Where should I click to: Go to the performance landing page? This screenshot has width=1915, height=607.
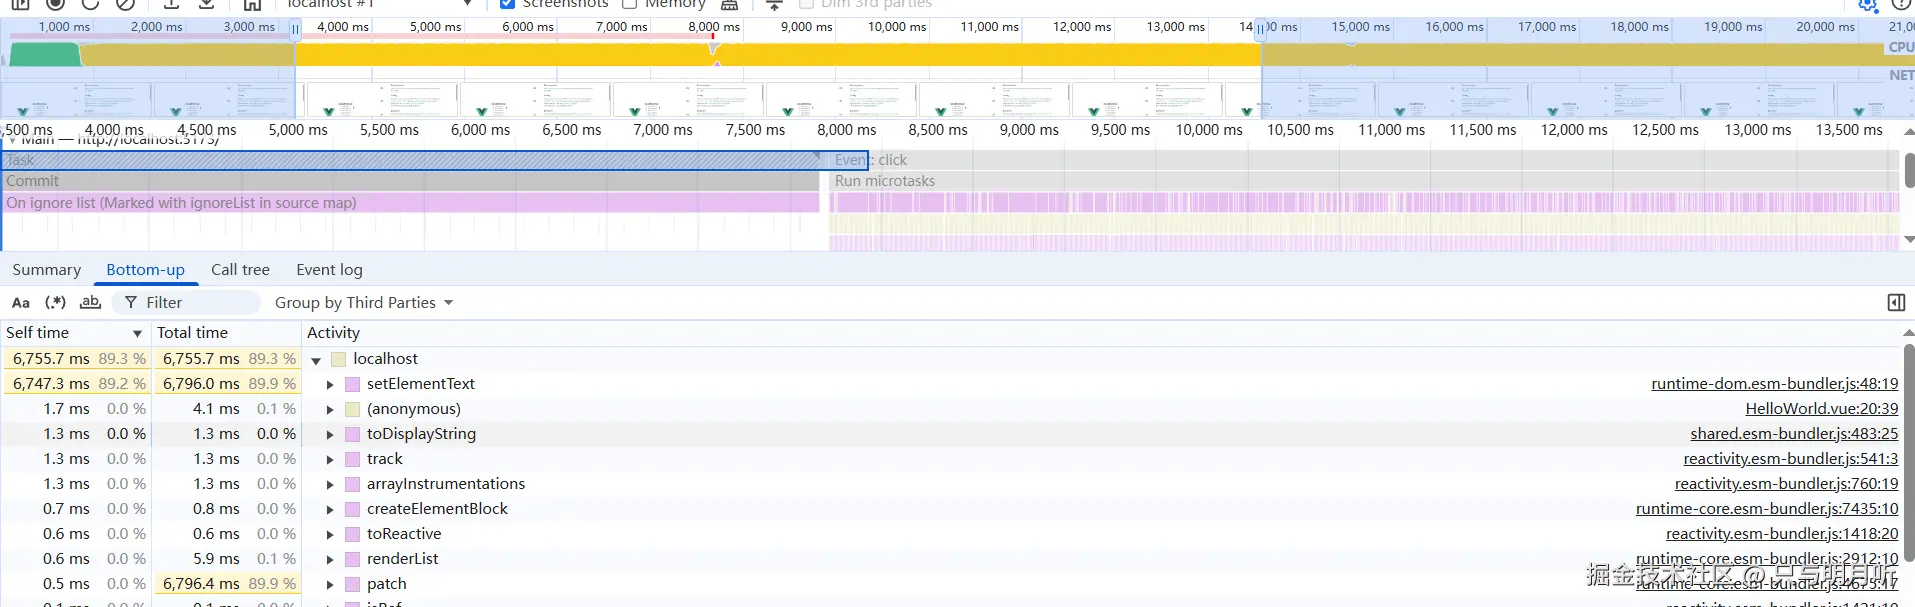[252, 4]
